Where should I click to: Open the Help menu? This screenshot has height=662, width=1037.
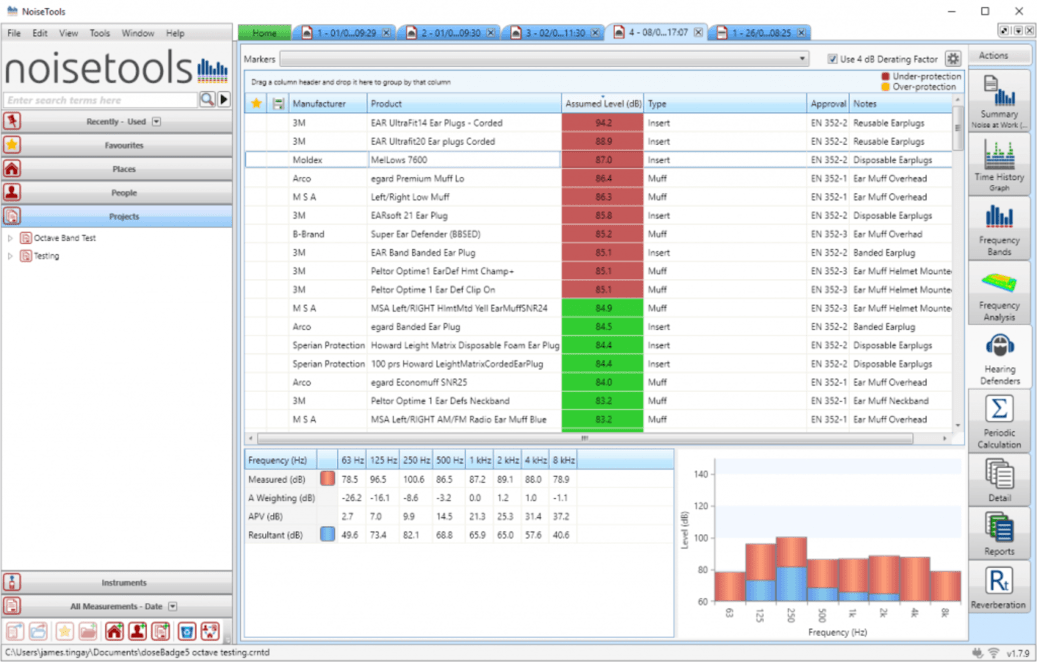[175, 33]
